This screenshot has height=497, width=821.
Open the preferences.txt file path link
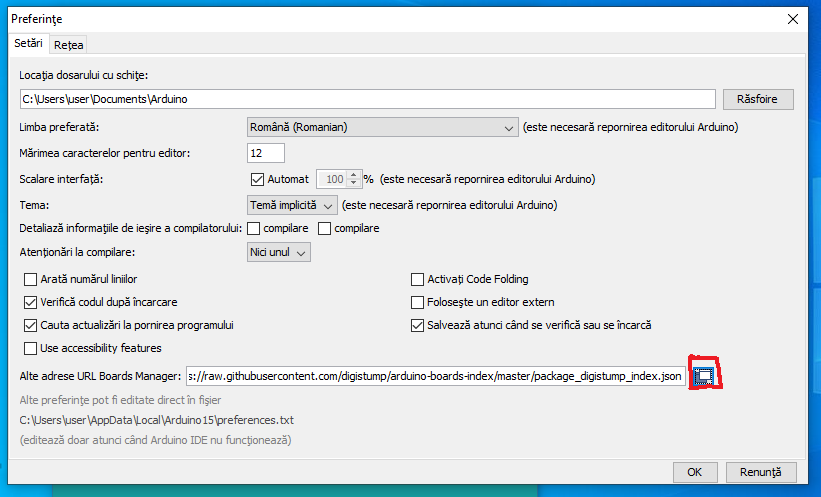157,420
